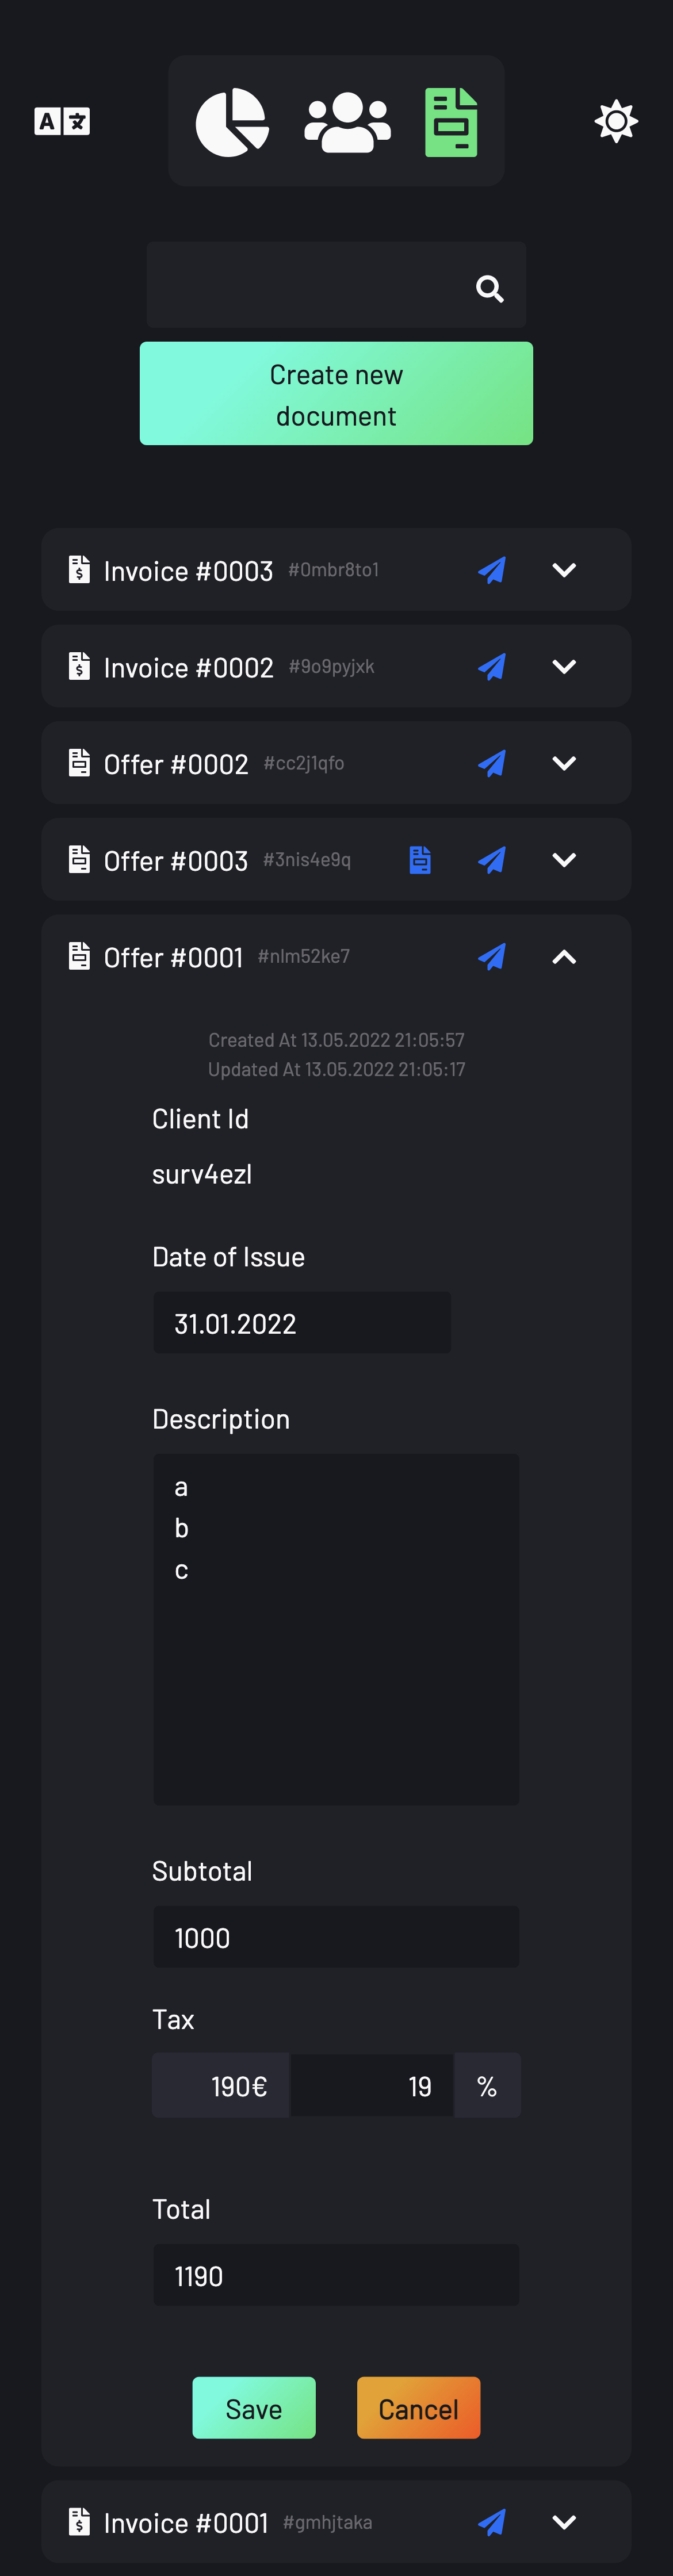Save the Offer #0001 changes
673x2576 pixels.
(x=254, y=2408)
